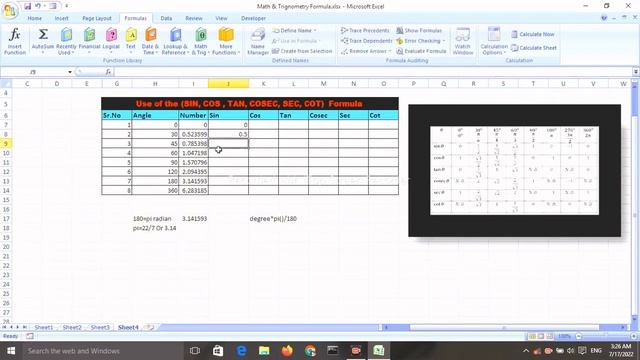640x360 pixels.
Task: Click the Insert Worksheet tab icon
Action: pyautogui.click(x=150, y=327)
